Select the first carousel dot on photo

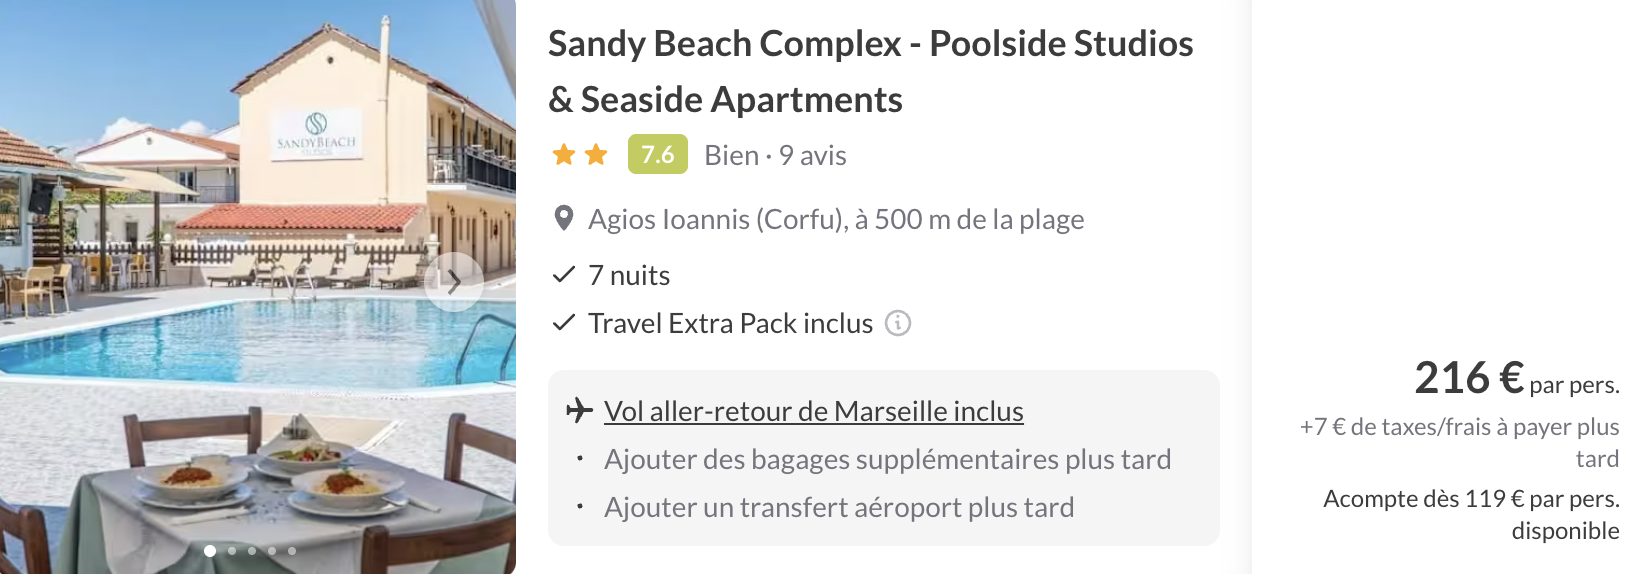tap(210, 551)
